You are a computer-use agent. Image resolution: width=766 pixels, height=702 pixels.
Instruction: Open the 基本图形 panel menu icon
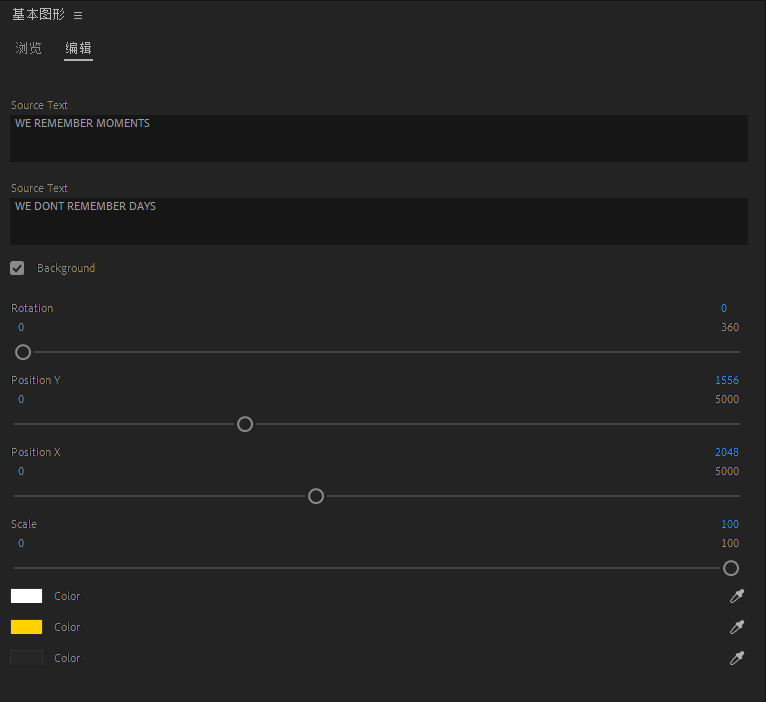coord(78,16)
